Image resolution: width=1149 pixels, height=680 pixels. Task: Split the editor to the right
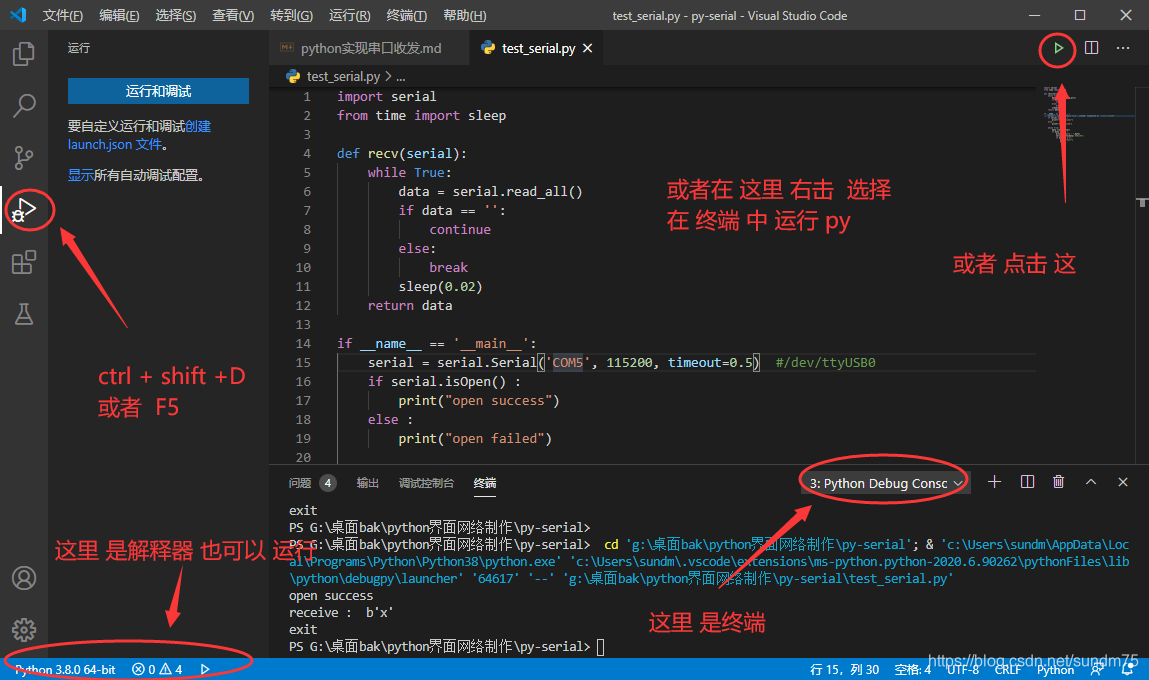[1091, 48]
